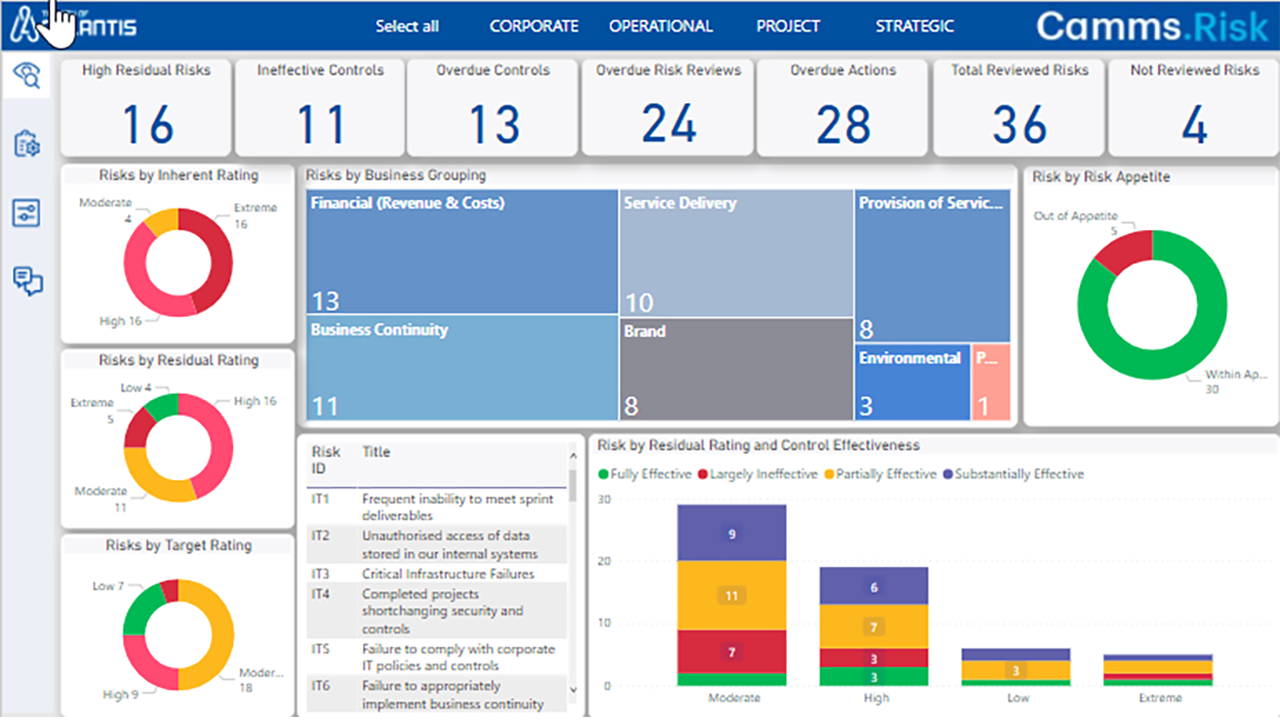Toggle Substantially Effective legend item

(1012, 474)
